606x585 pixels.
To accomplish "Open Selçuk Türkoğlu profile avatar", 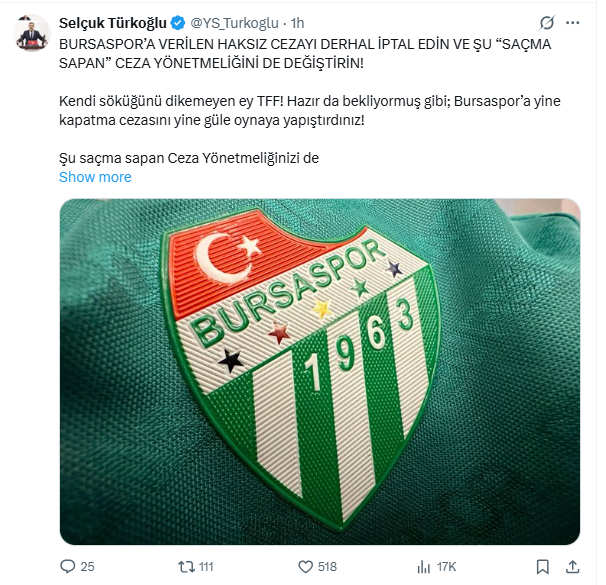I will point(32,32).
